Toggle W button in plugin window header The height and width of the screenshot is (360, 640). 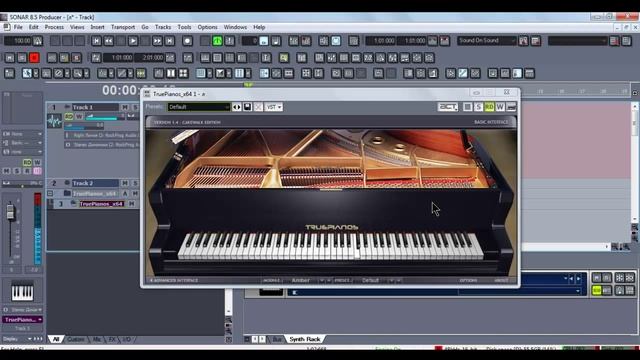[500, 107]
